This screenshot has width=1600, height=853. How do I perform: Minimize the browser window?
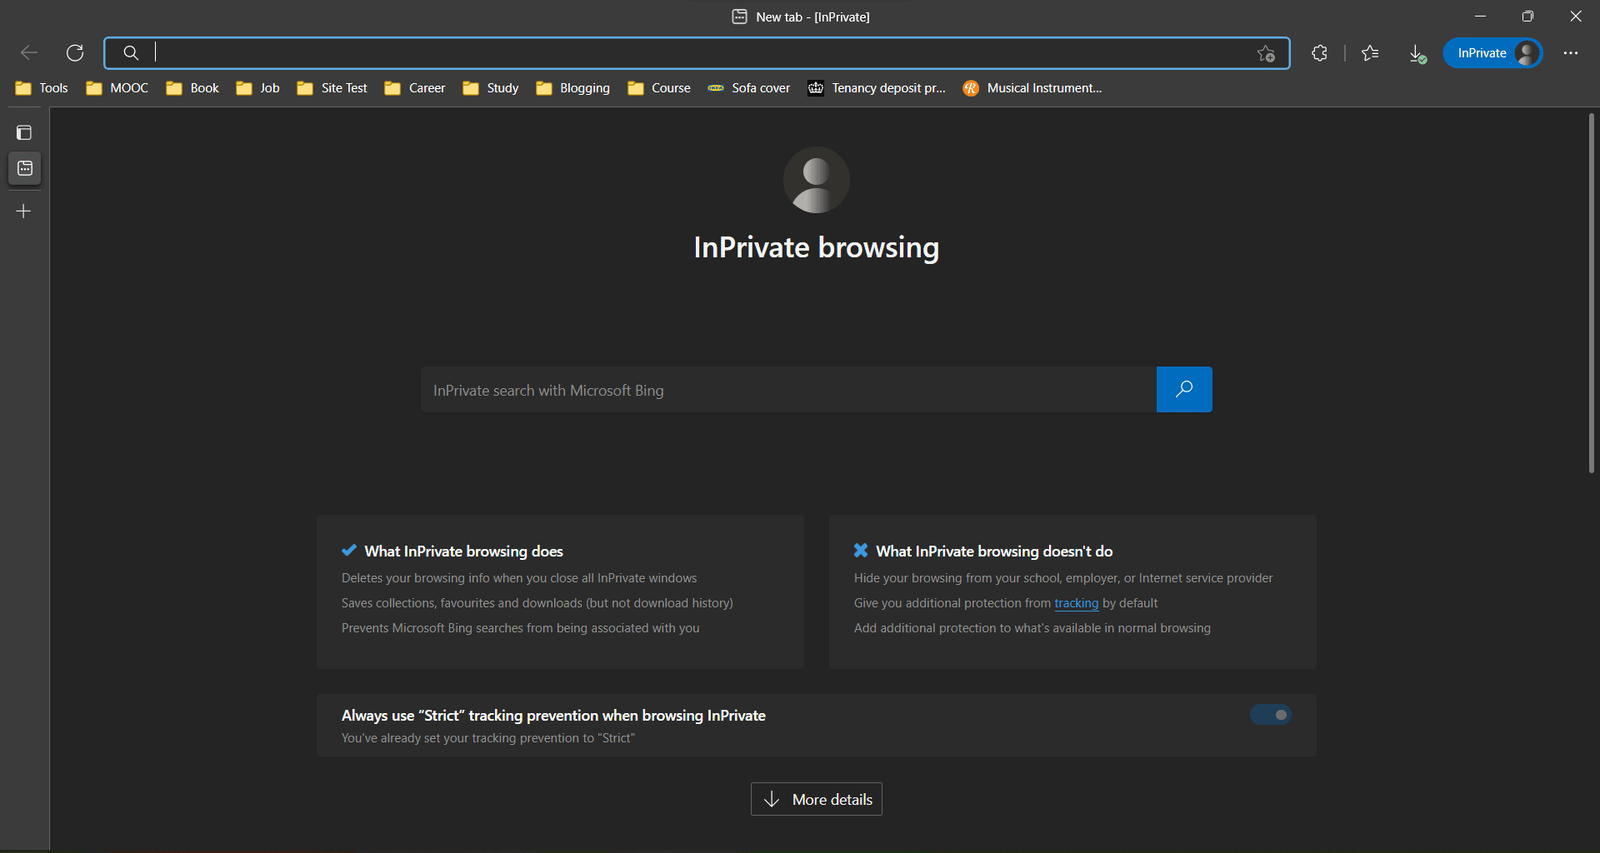click(x=1480, y=16)
